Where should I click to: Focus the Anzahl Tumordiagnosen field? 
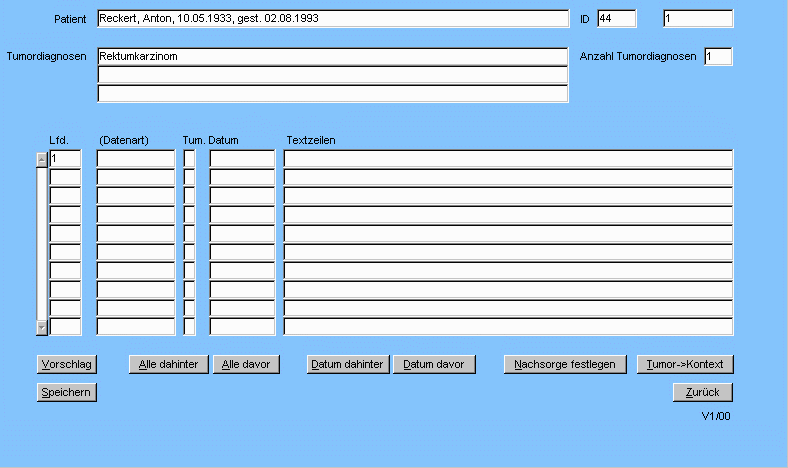(x=717, y=57)
